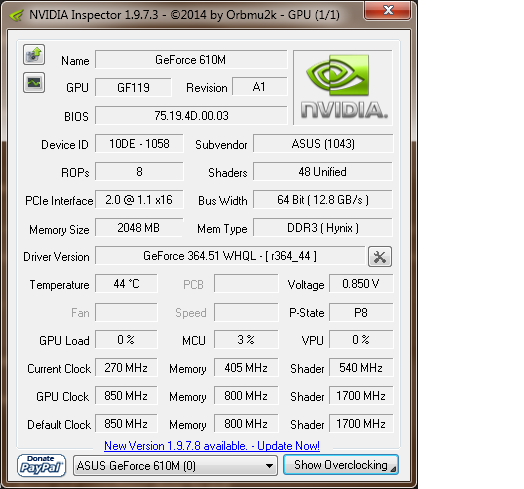Viewport: 524px width, 489px height.
Task: Expand the ASUS GeForce 610M GPU dropdown
Action: (175, 465)
